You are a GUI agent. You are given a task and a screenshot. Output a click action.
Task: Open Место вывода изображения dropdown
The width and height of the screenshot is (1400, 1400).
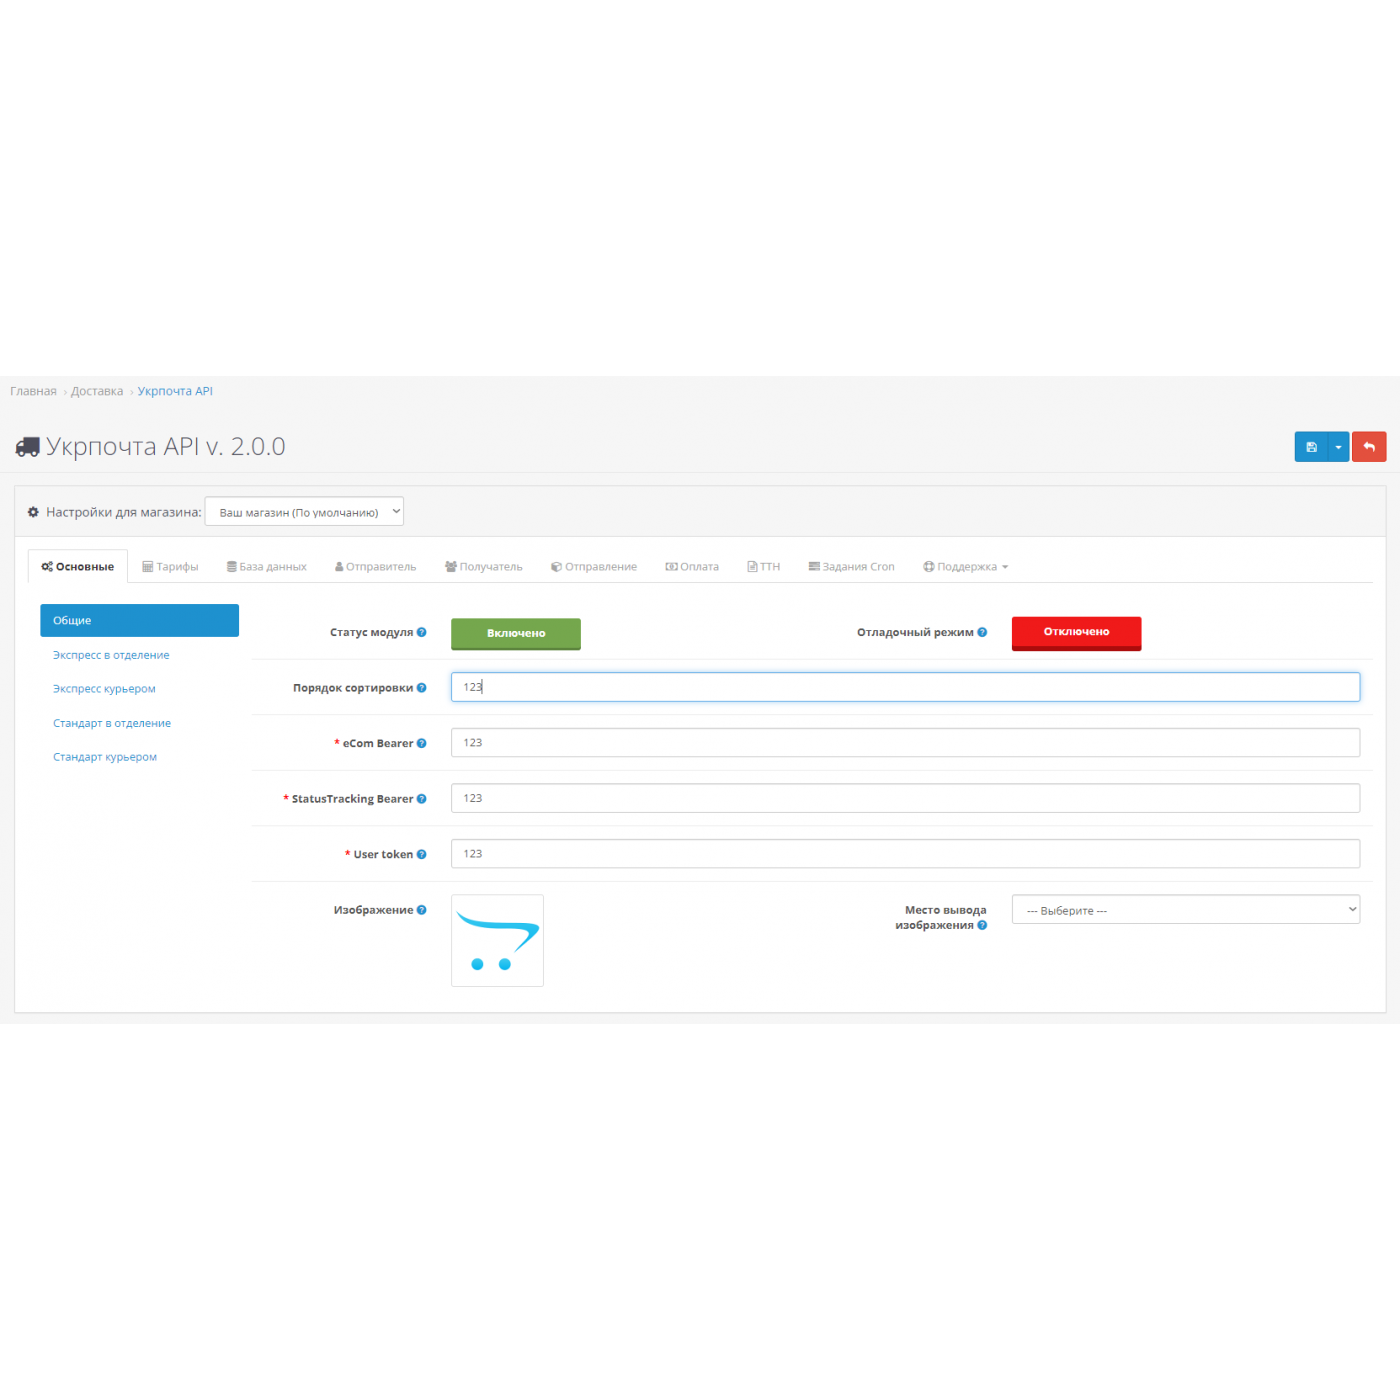coord(1185,910)
